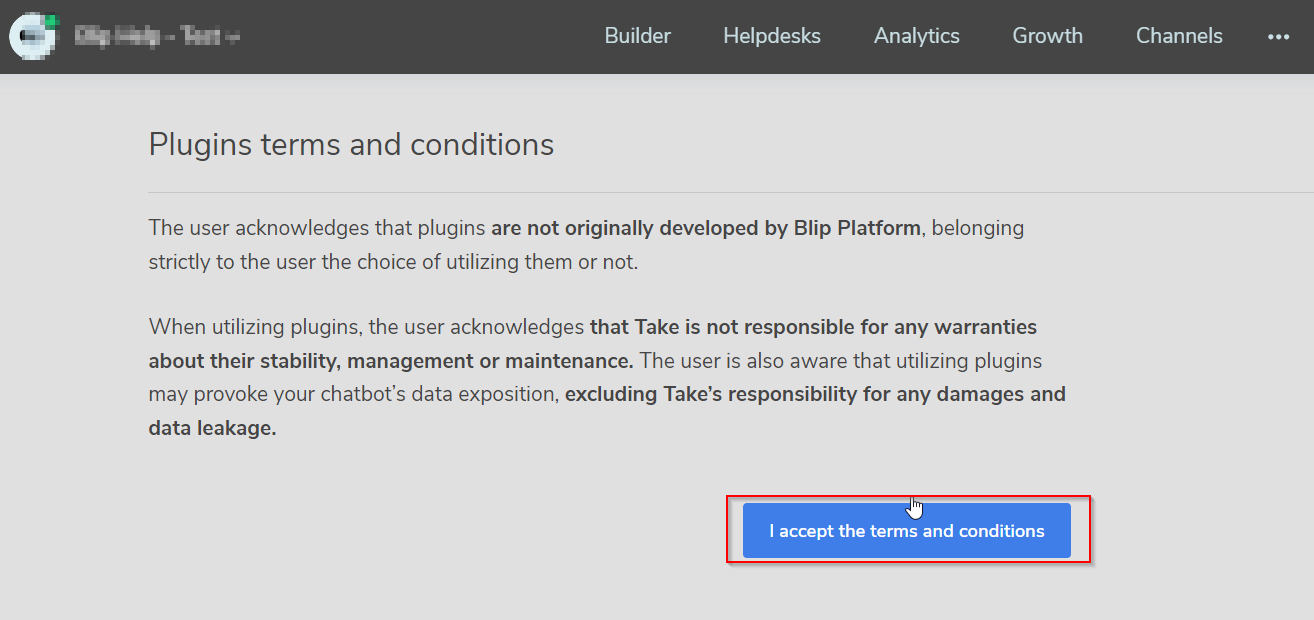
Task: Navigate to the Channels section
Action: [x=1179, y=36]
